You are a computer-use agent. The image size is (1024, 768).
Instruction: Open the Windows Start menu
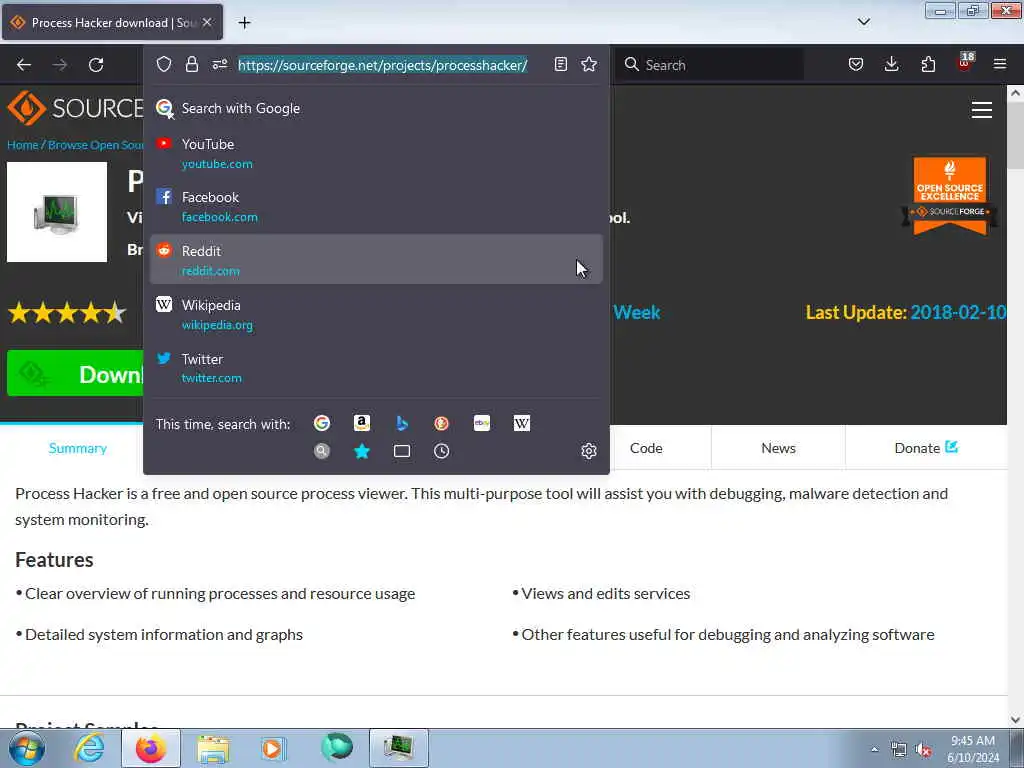[27, 748]
